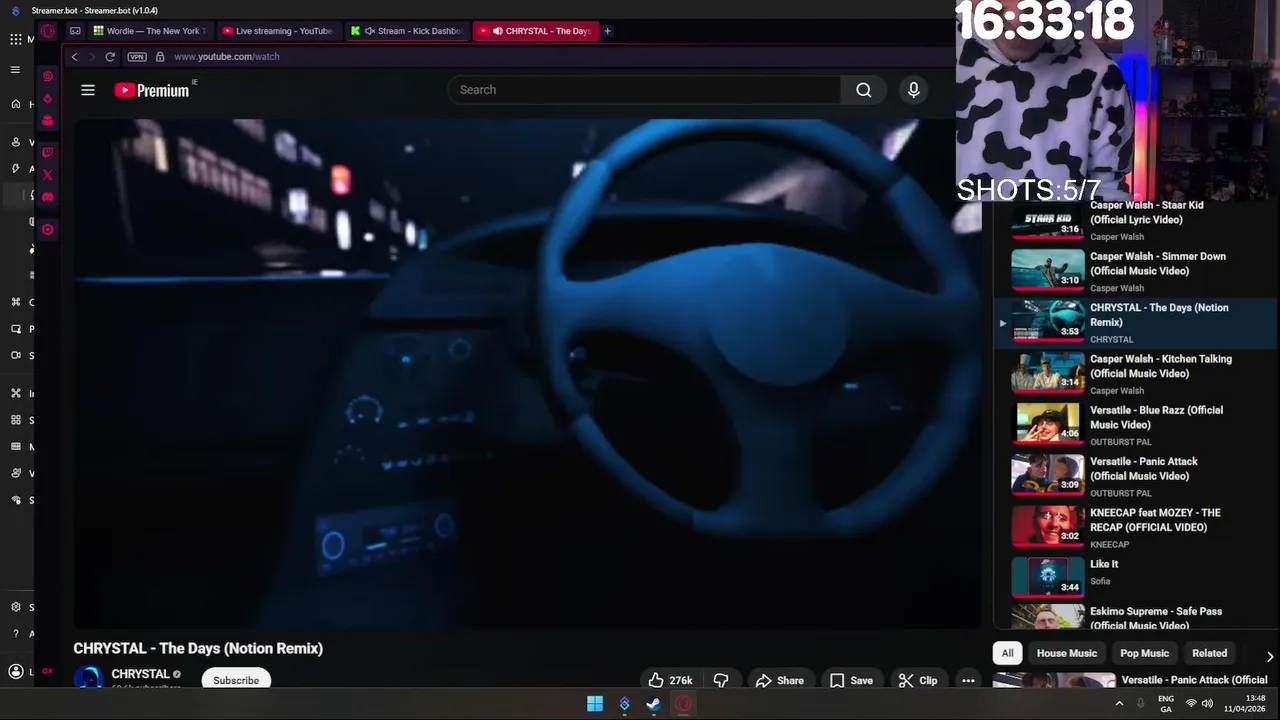Screen dimensions: 1280x720
Task: Click the YouTube Search box
Action: (x=644, y=90)
